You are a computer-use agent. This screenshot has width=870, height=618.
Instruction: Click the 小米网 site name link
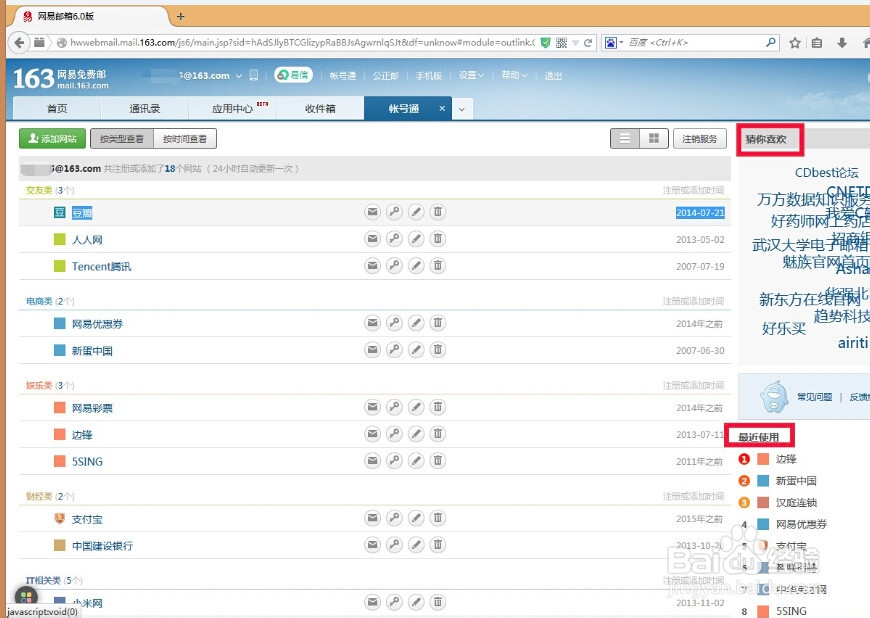tap(87, 603)
